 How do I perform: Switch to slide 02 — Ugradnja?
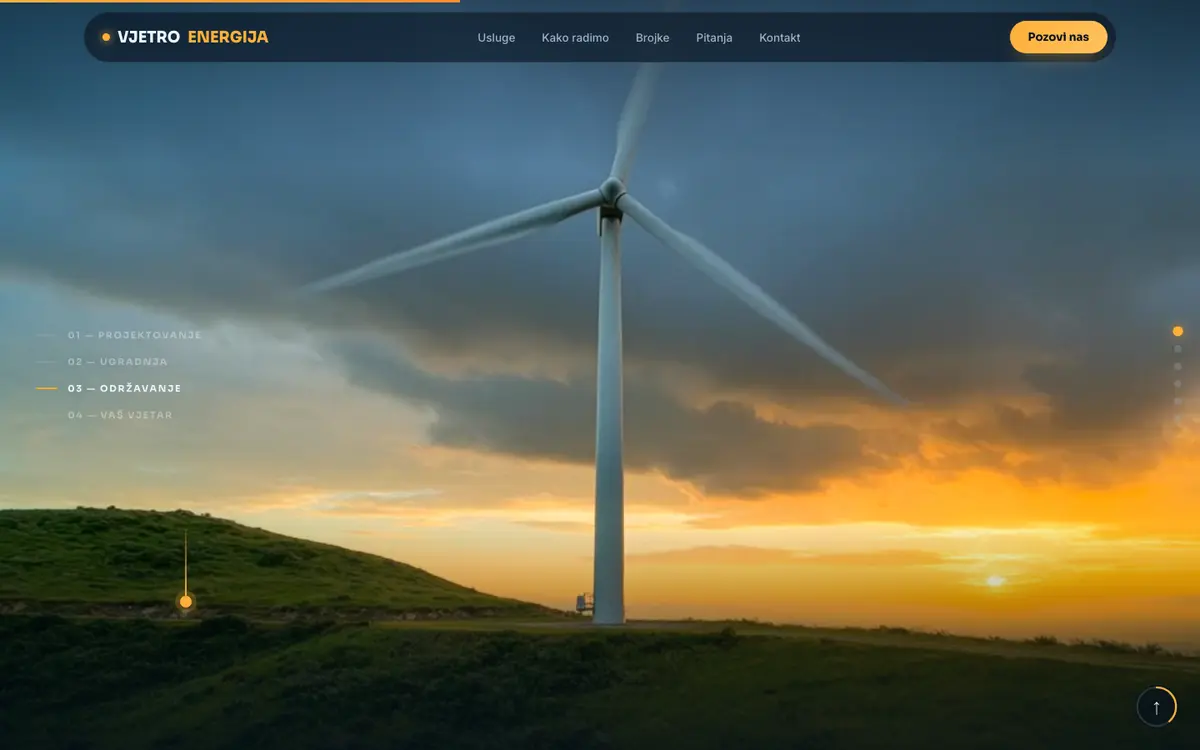pos(102,362)
